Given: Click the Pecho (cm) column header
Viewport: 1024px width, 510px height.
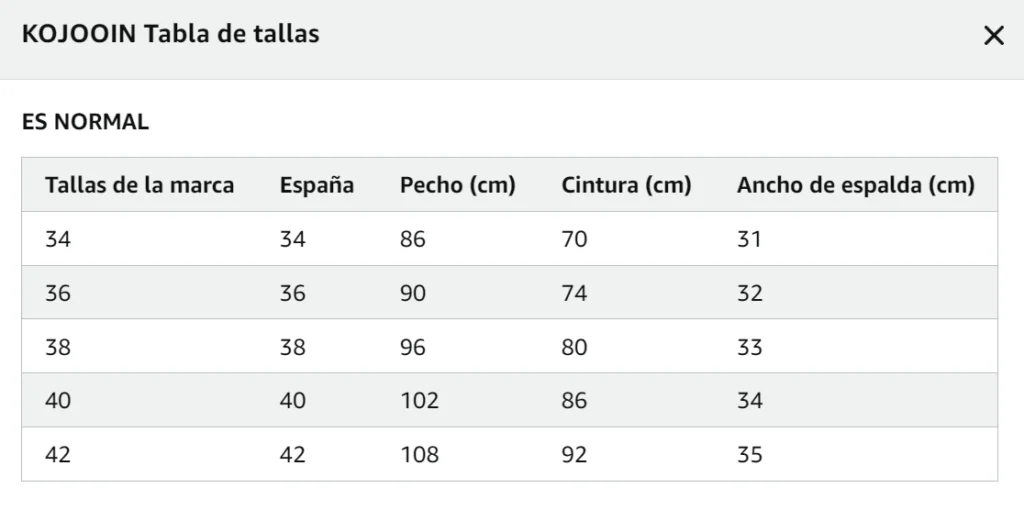Looking at the screenshot, I should pyautogui.click(x=458, y=185).
